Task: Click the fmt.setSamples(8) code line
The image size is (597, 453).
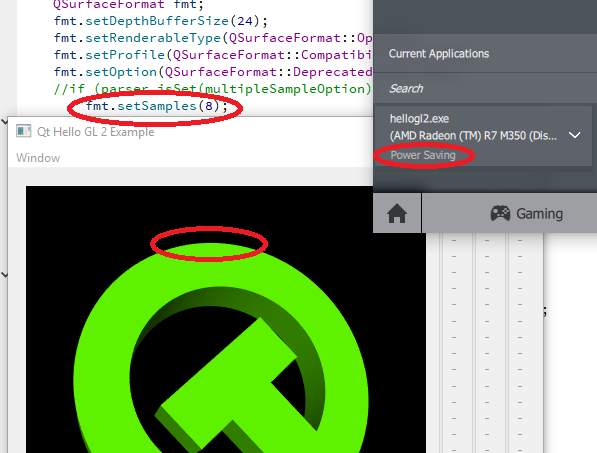Action: [x=157, y=106]
